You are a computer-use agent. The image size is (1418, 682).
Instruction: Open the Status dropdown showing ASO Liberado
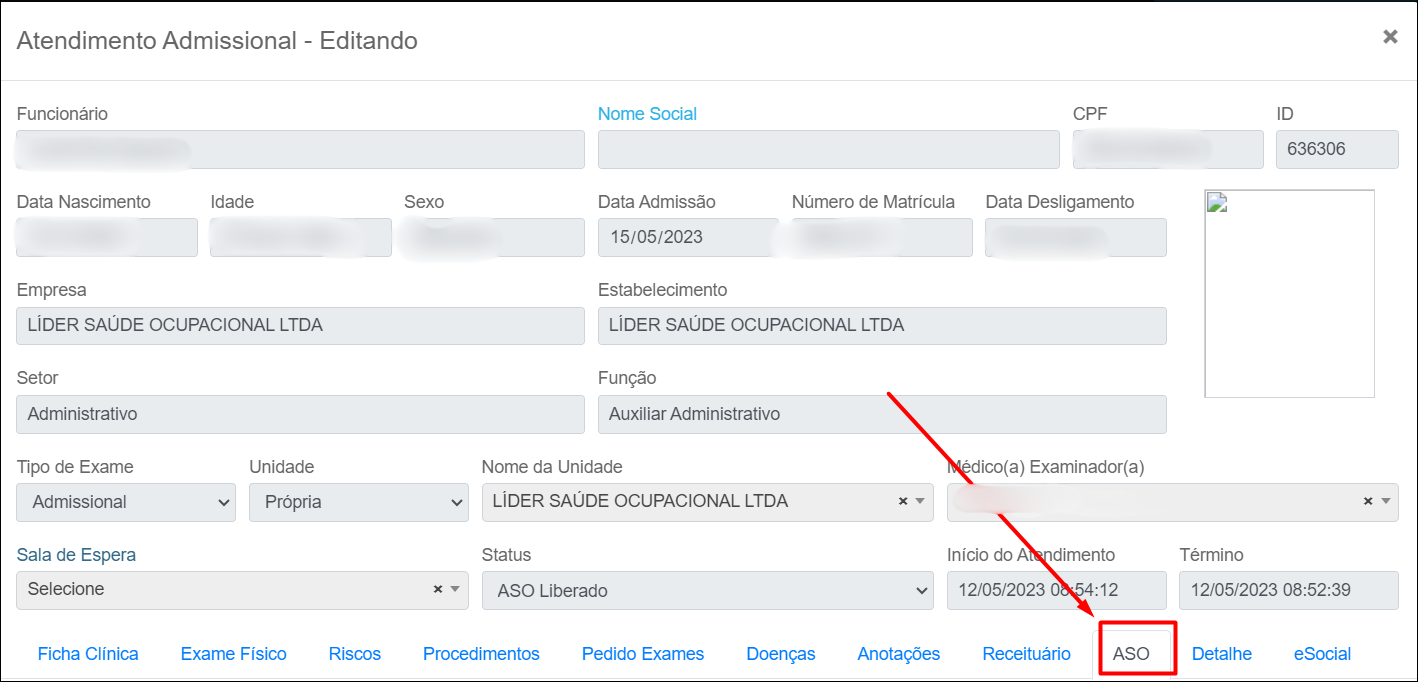707,591
